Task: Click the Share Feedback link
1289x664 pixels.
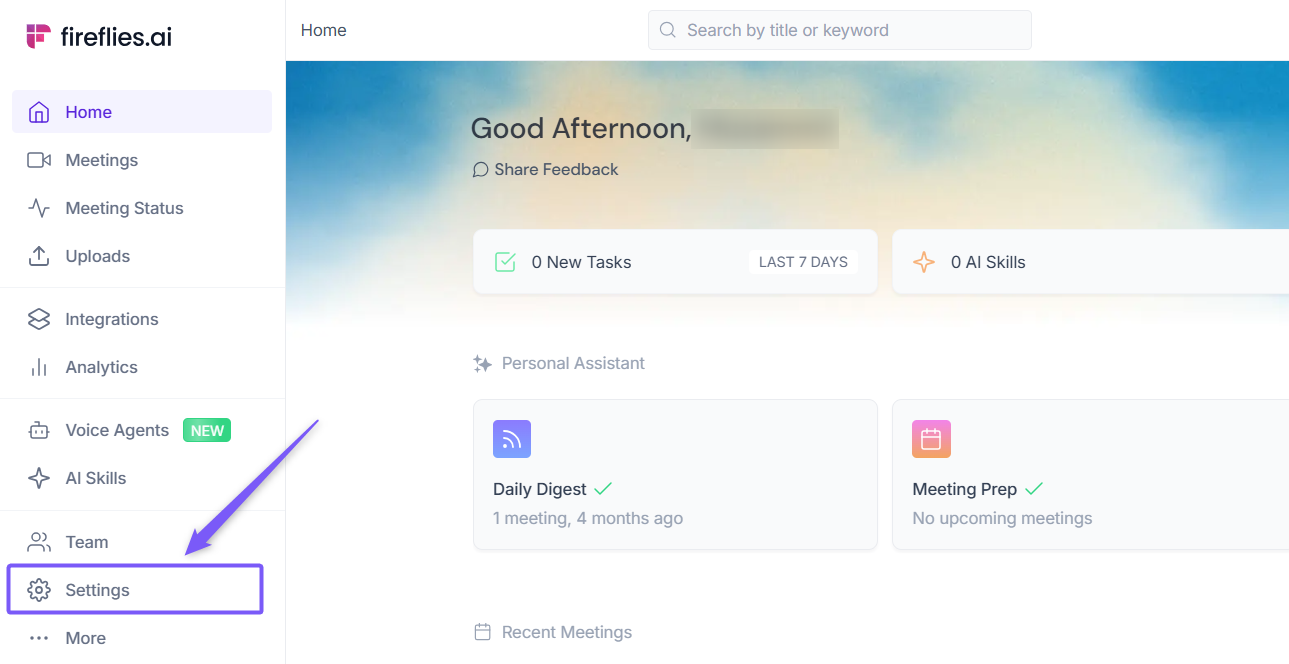Action: (546, 170)
